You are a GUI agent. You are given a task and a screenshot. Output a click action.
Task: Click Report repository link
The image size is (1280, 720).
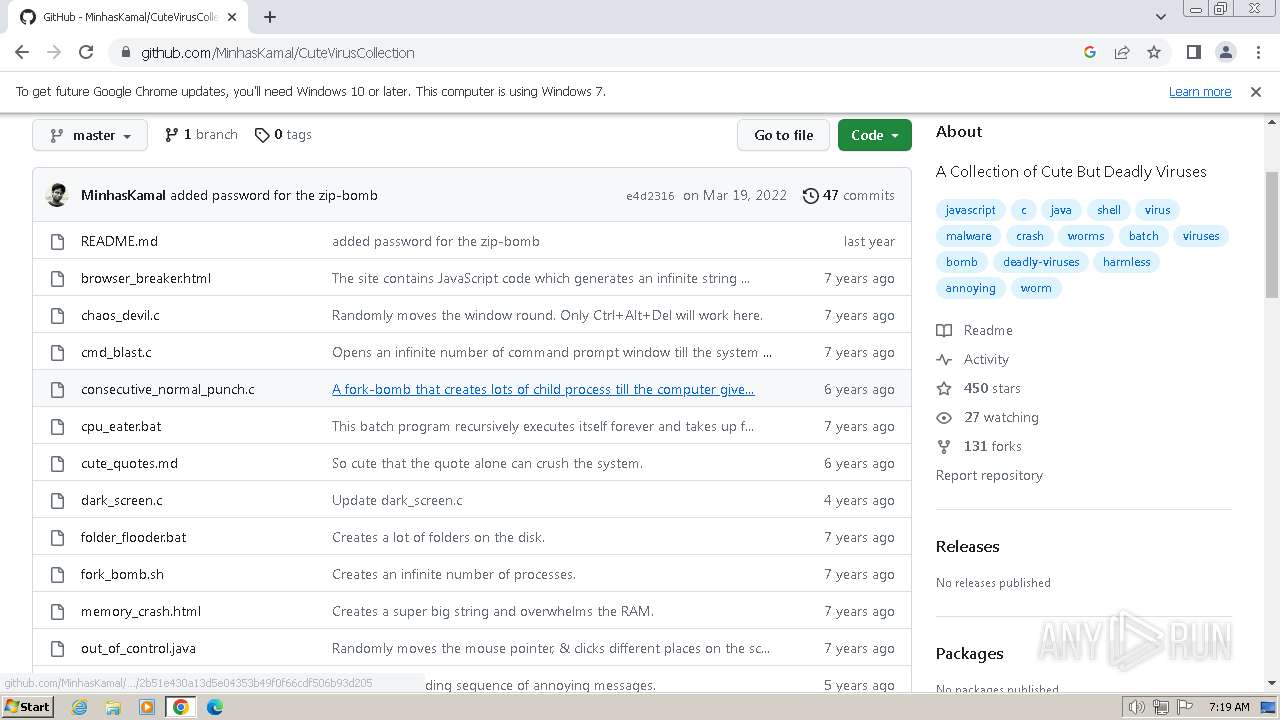click(989, 475)
